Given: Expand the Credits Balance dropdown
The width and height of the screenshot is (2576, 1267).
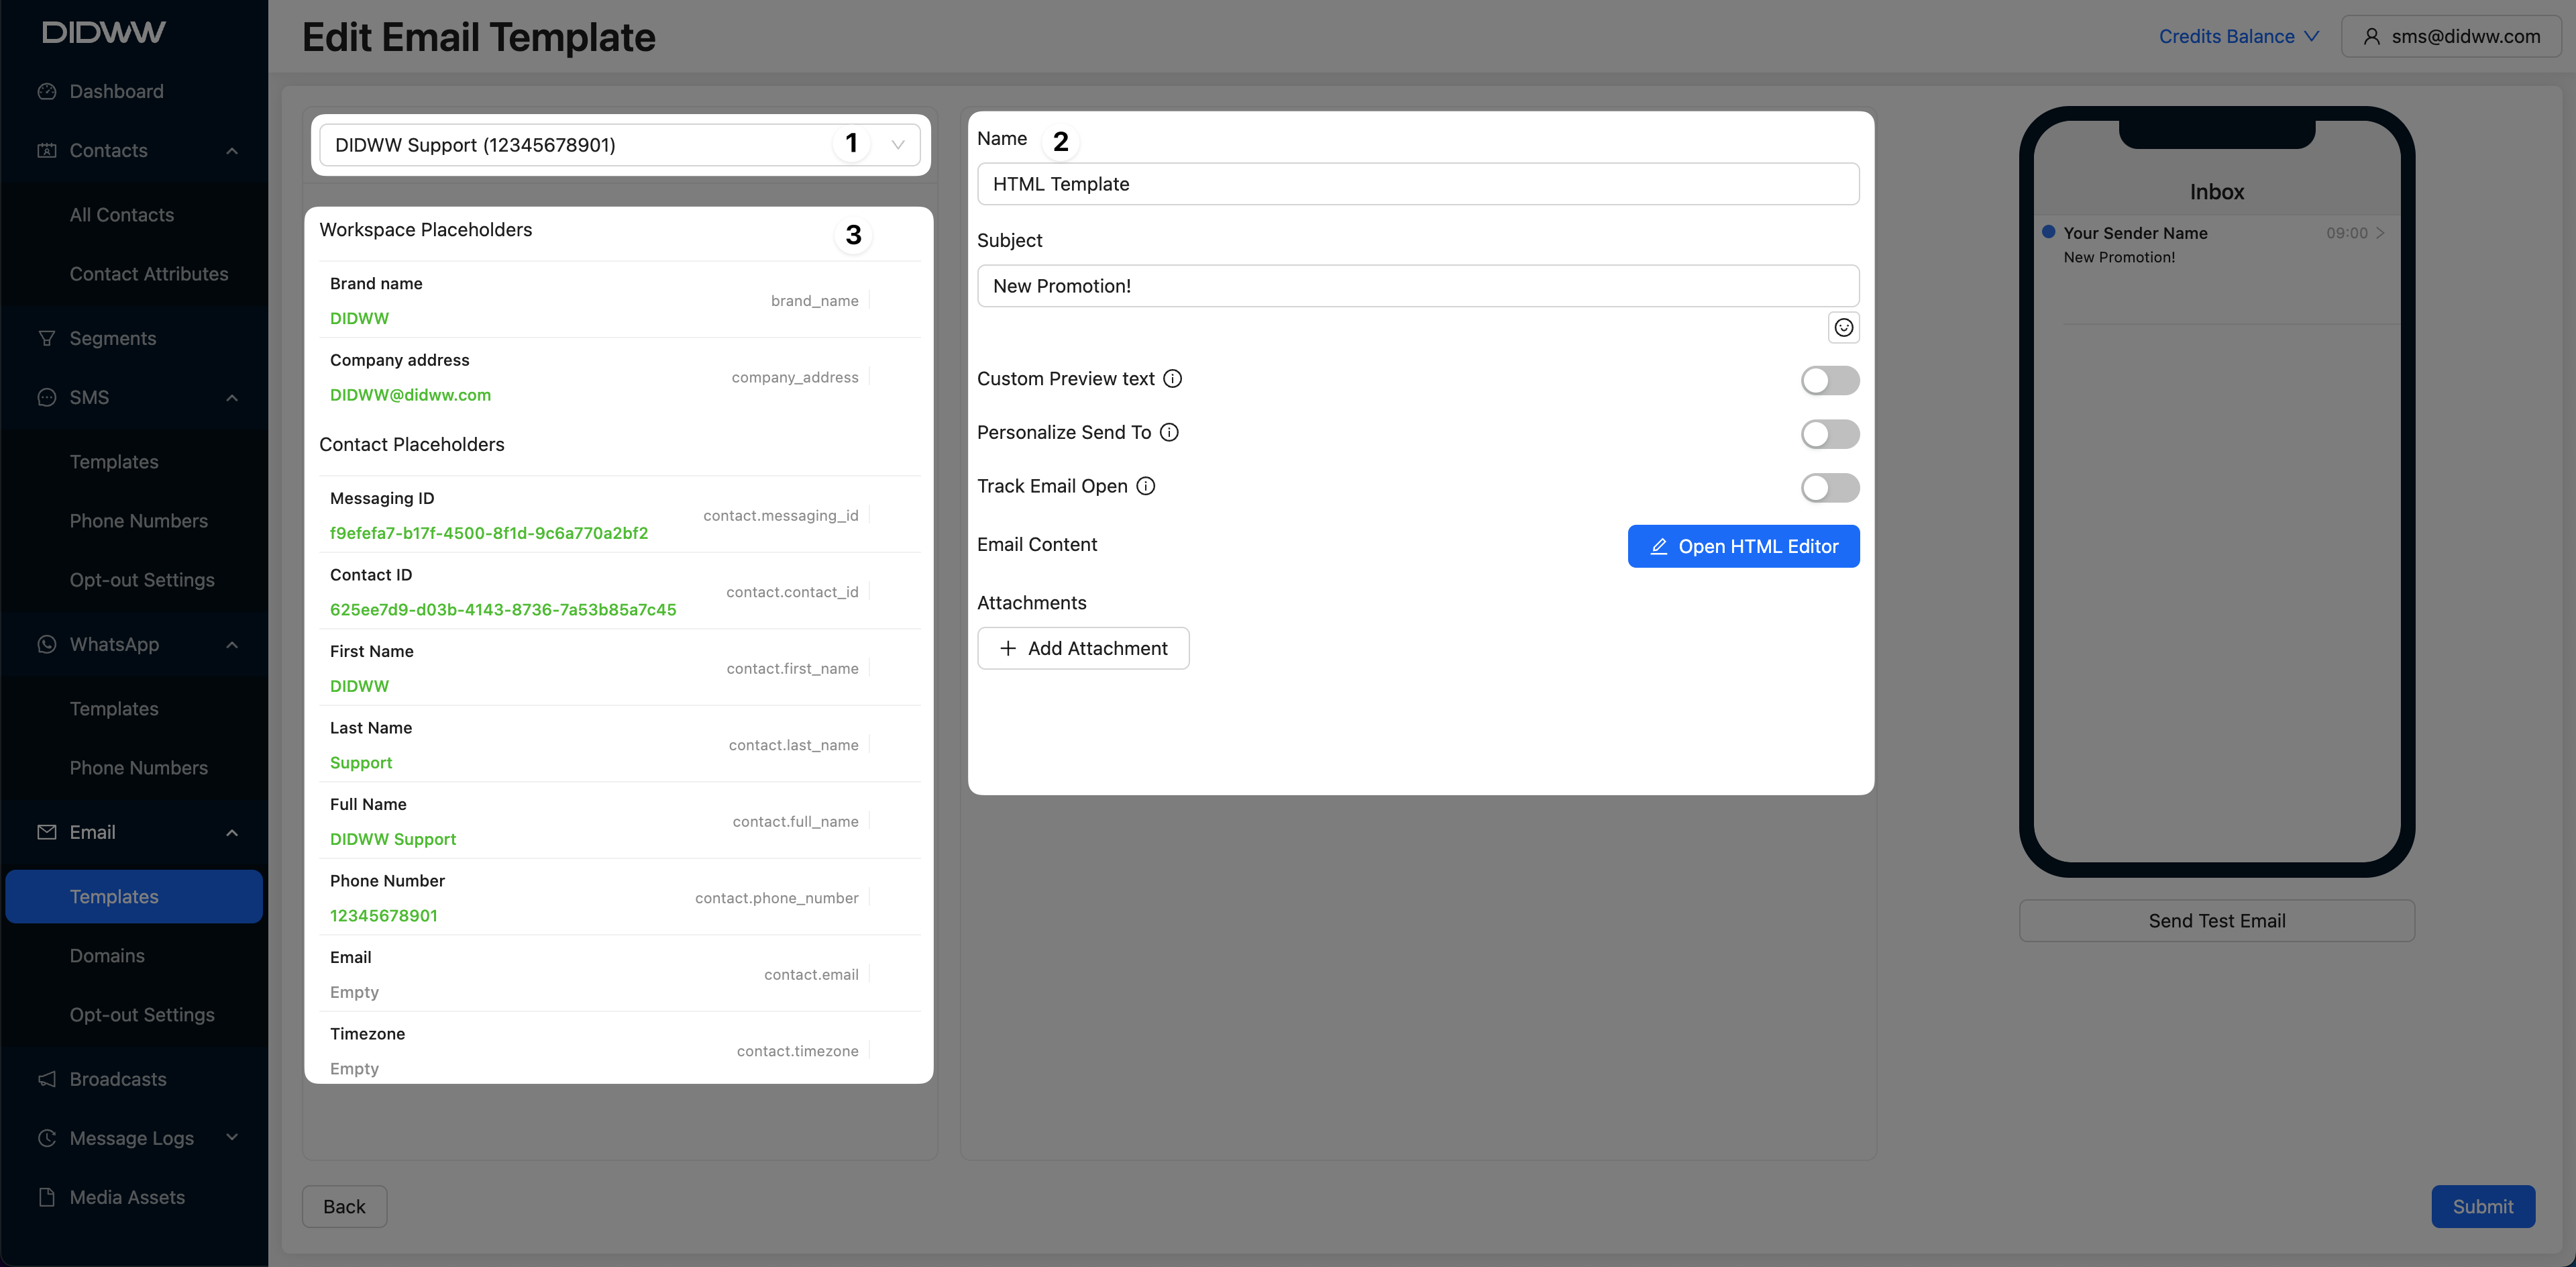Looking at the screenshot, I should pyautogui.click(x=2238, y=37).
